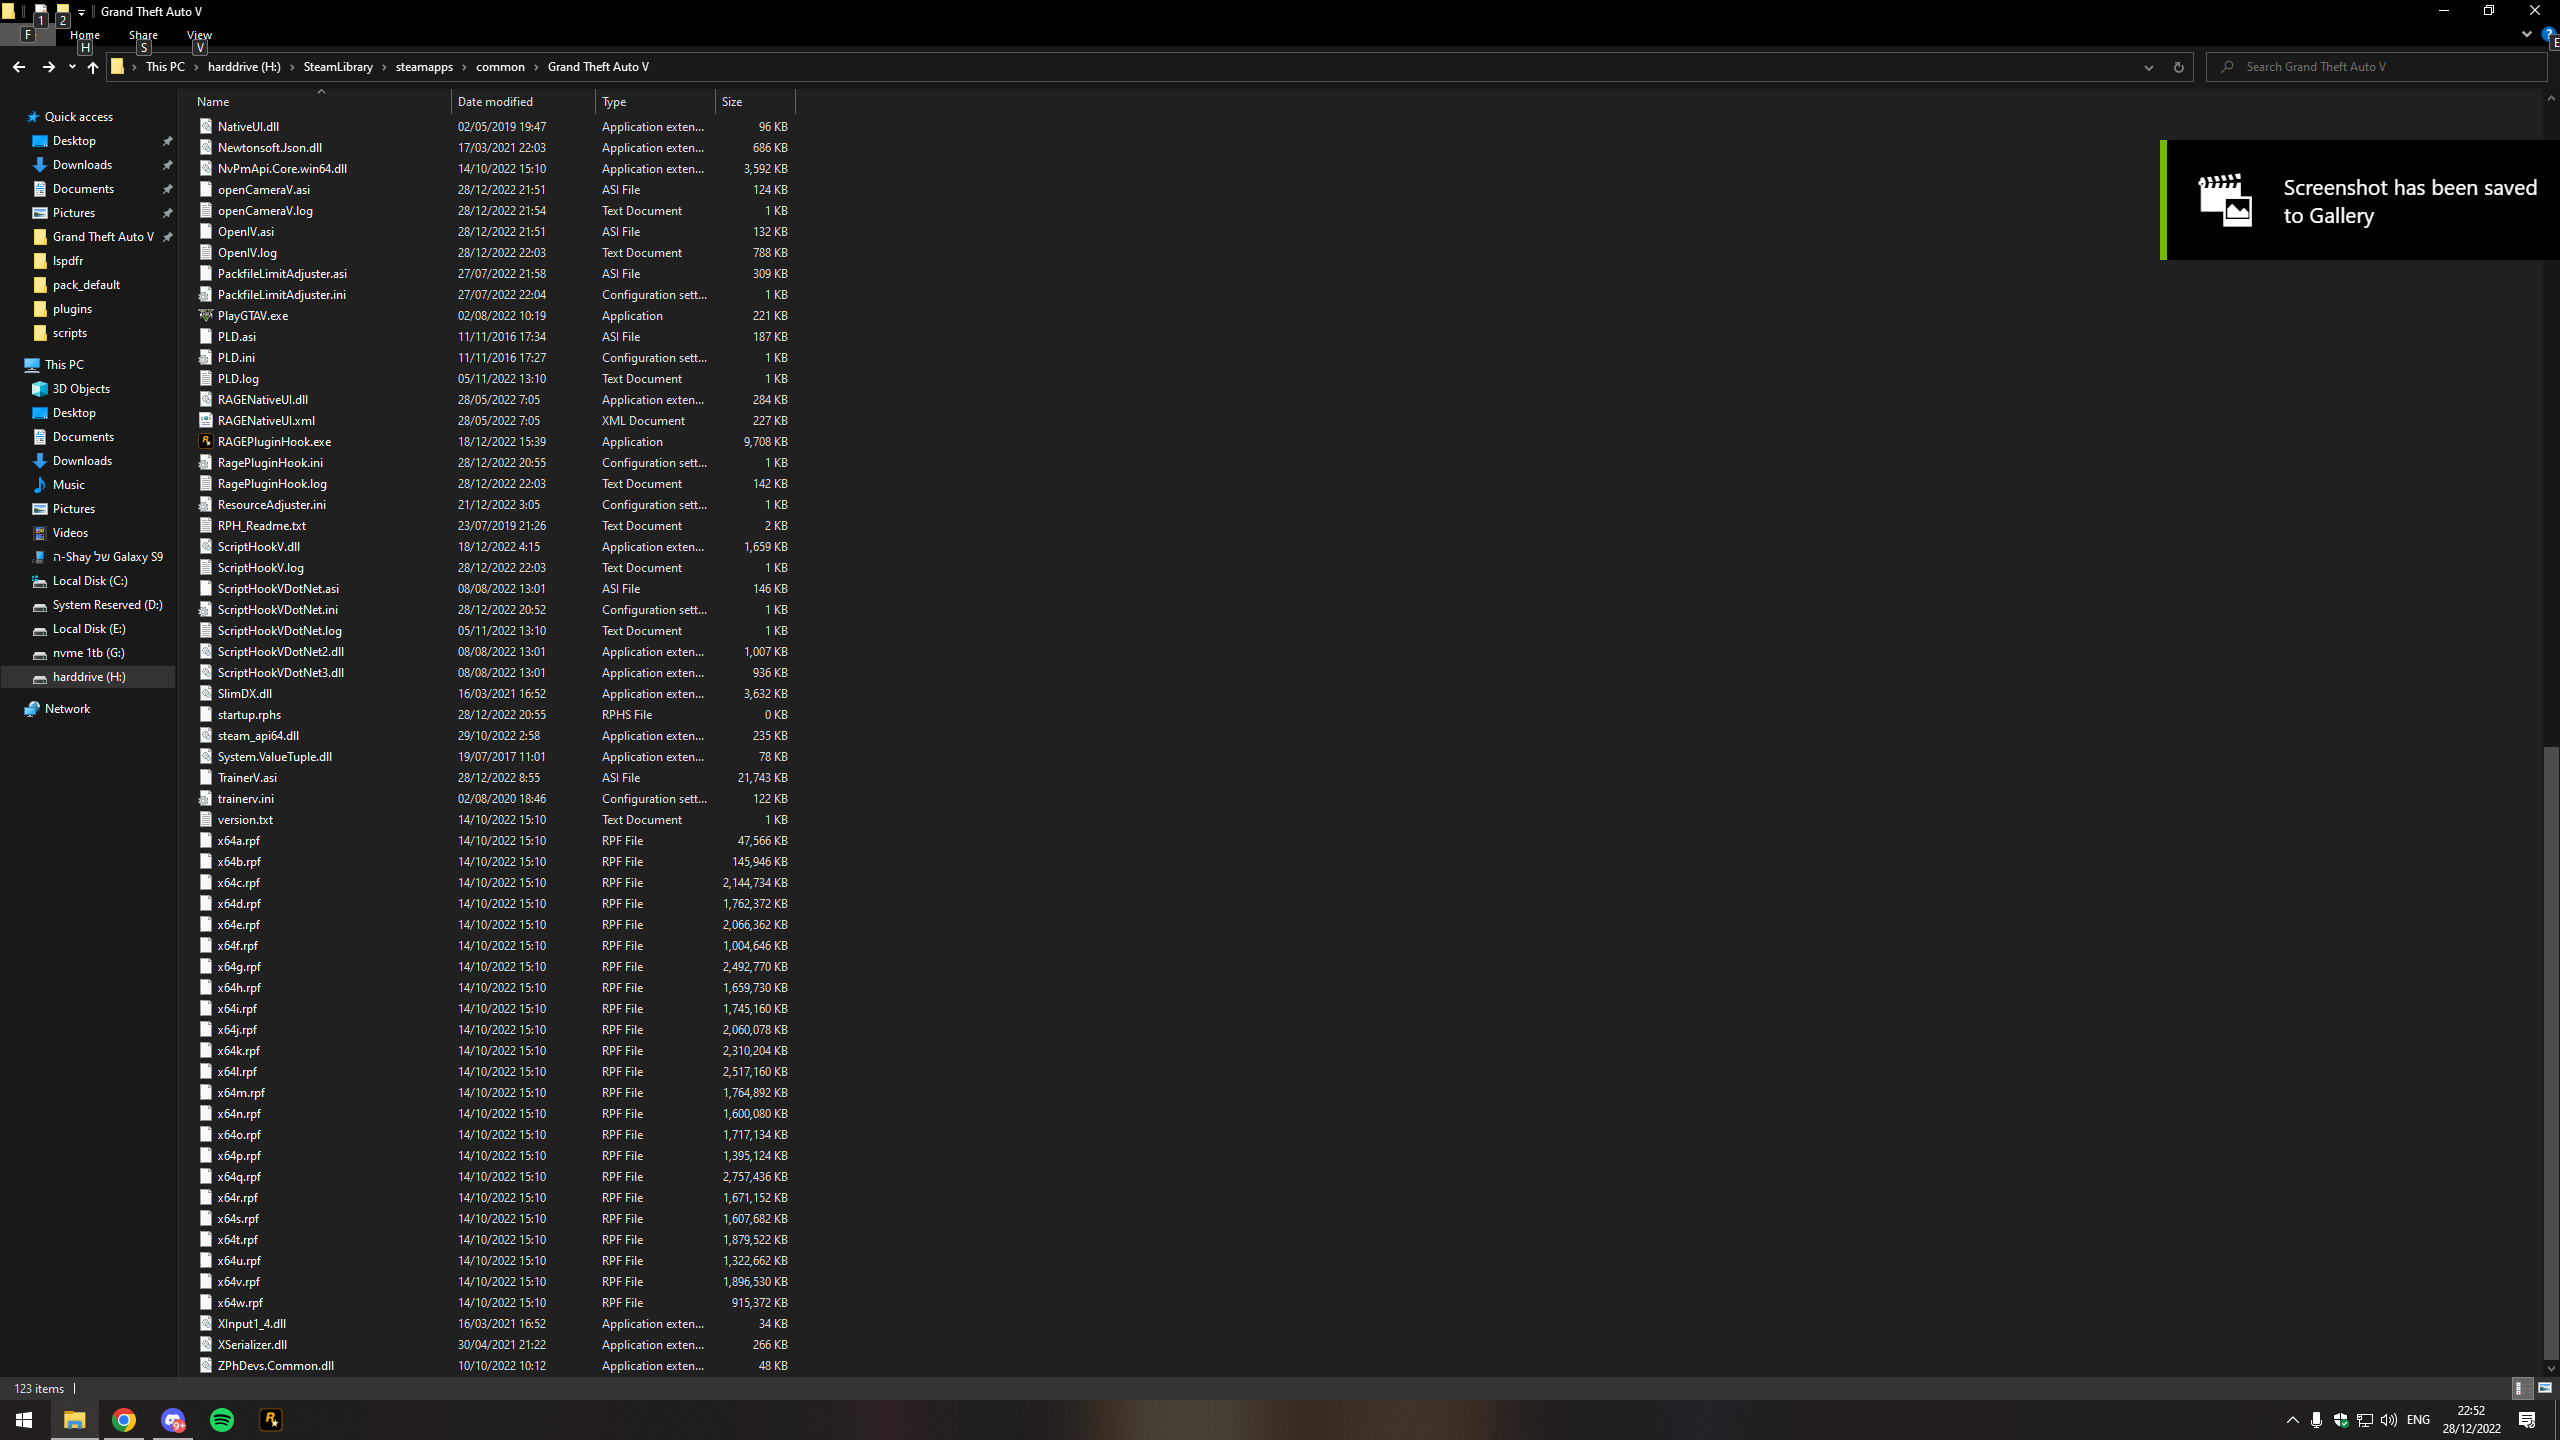This screenshot has height=1440, width=2560.
Task: Expand the address bar history dropdown
Action: (x=2148, y=67)
